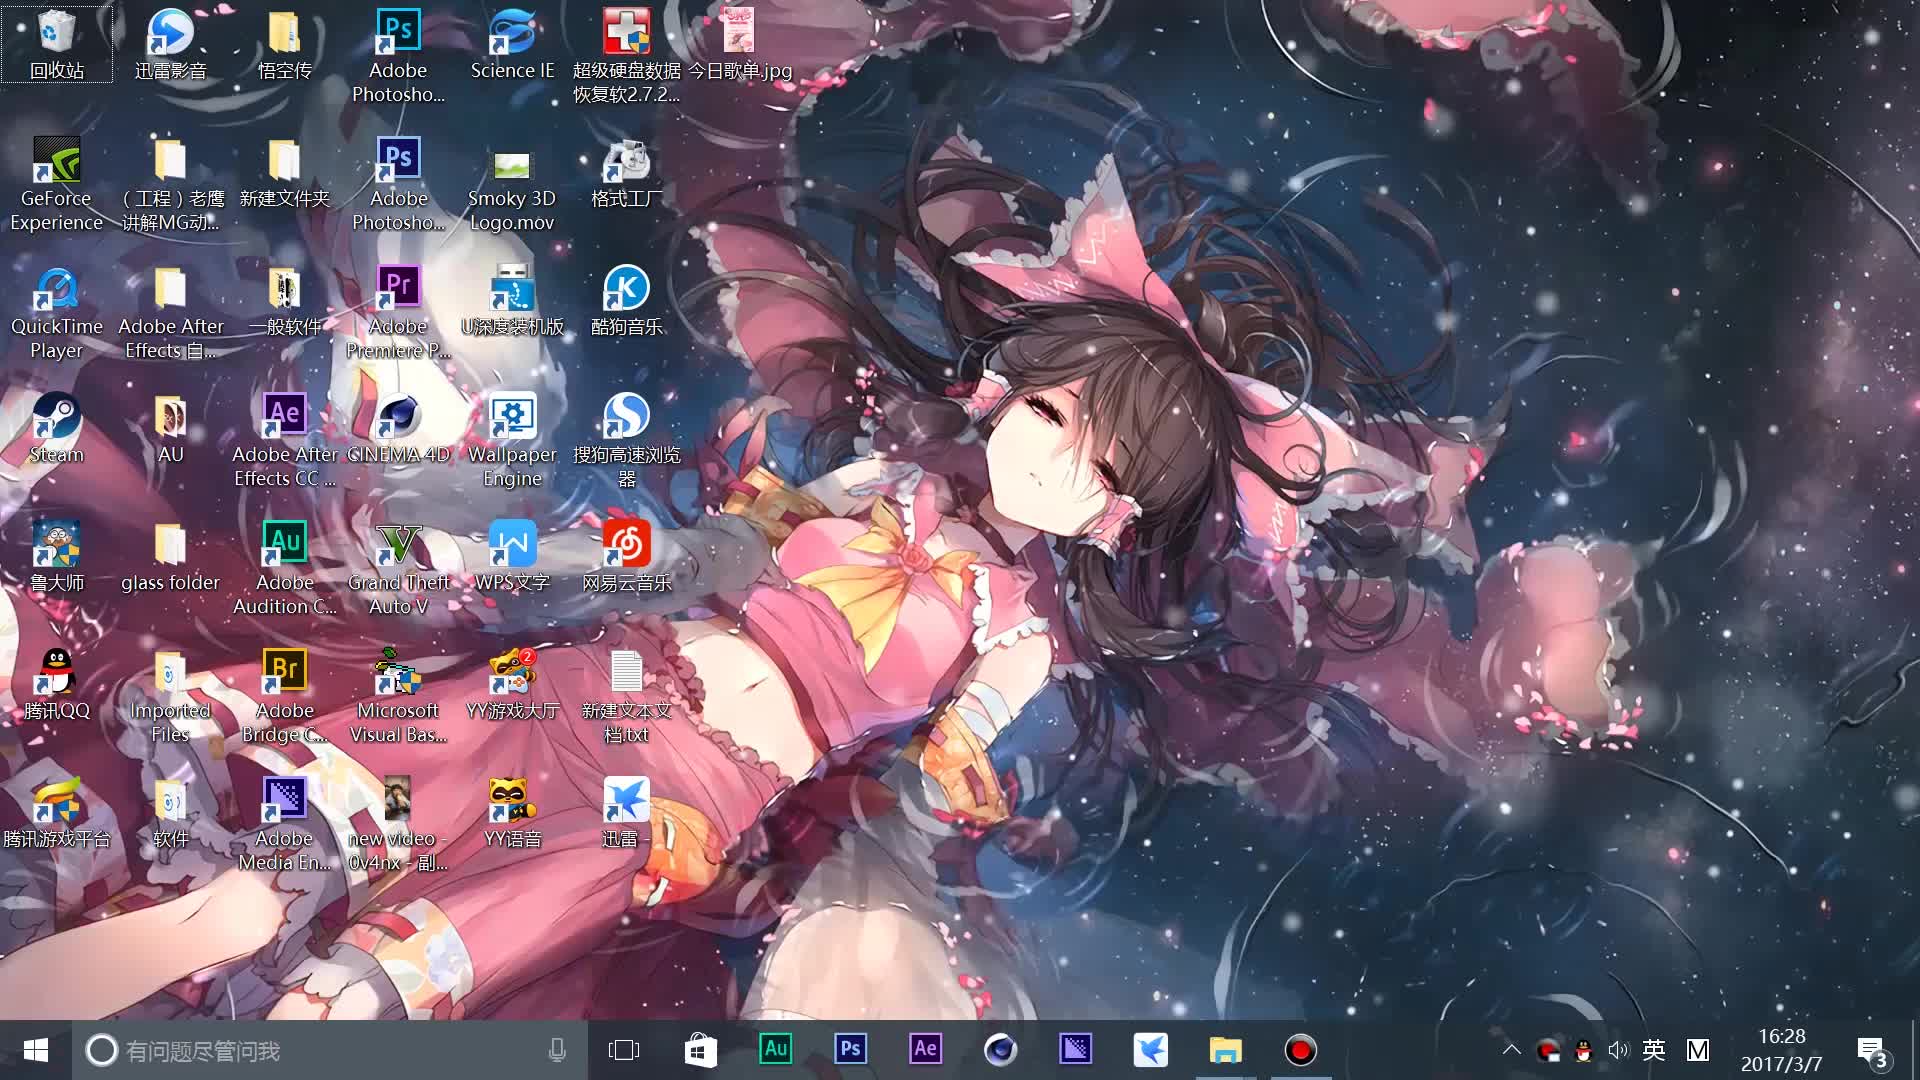Image resolution: width=1920 pixels, height=1080 pixels.
Task: Launch CINEMA 4D desktop shortcut
Action: click(398, 428)
